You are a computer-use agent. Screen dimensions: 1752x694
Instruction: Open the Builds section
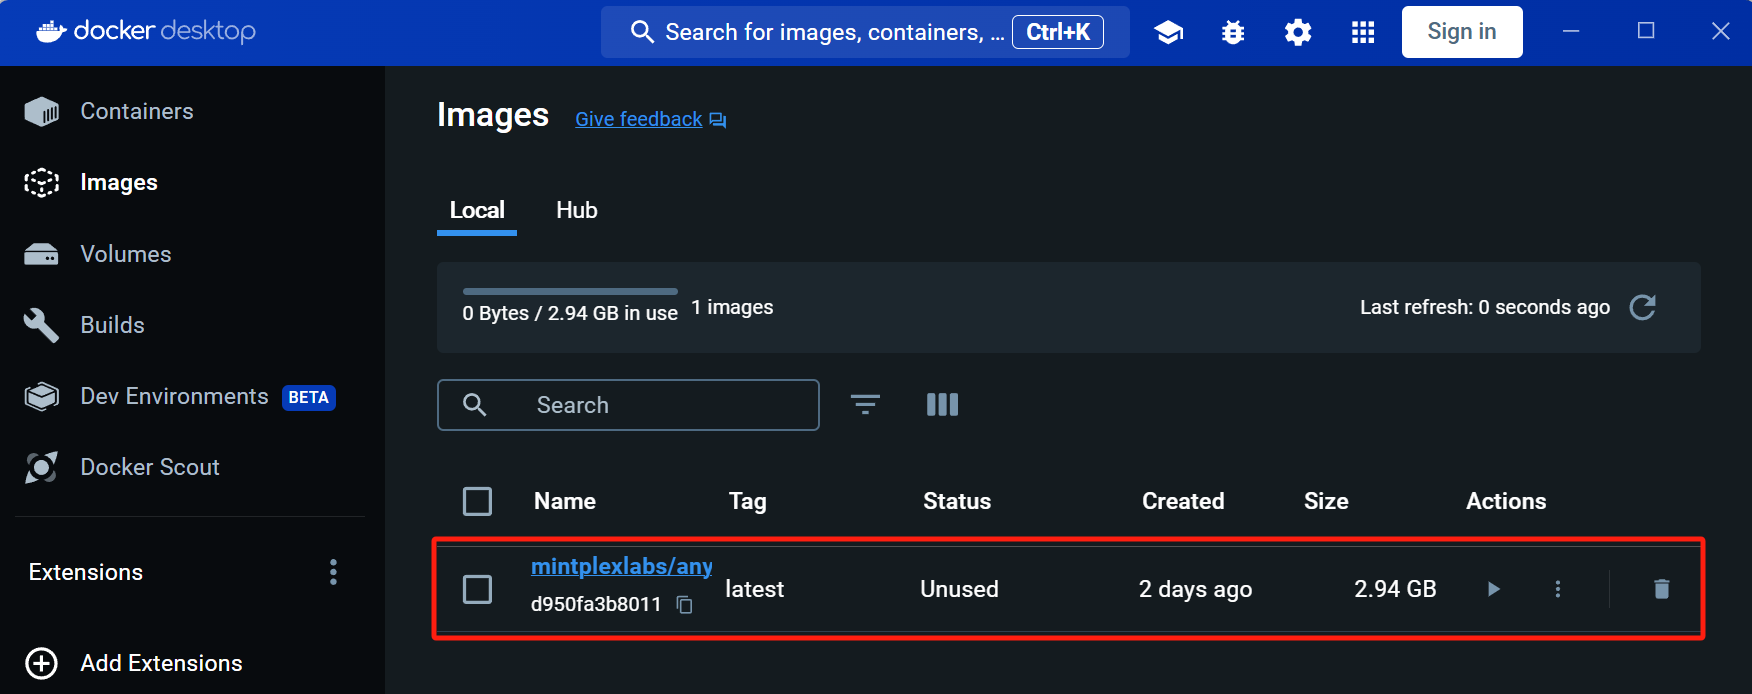tap(112, 325)
